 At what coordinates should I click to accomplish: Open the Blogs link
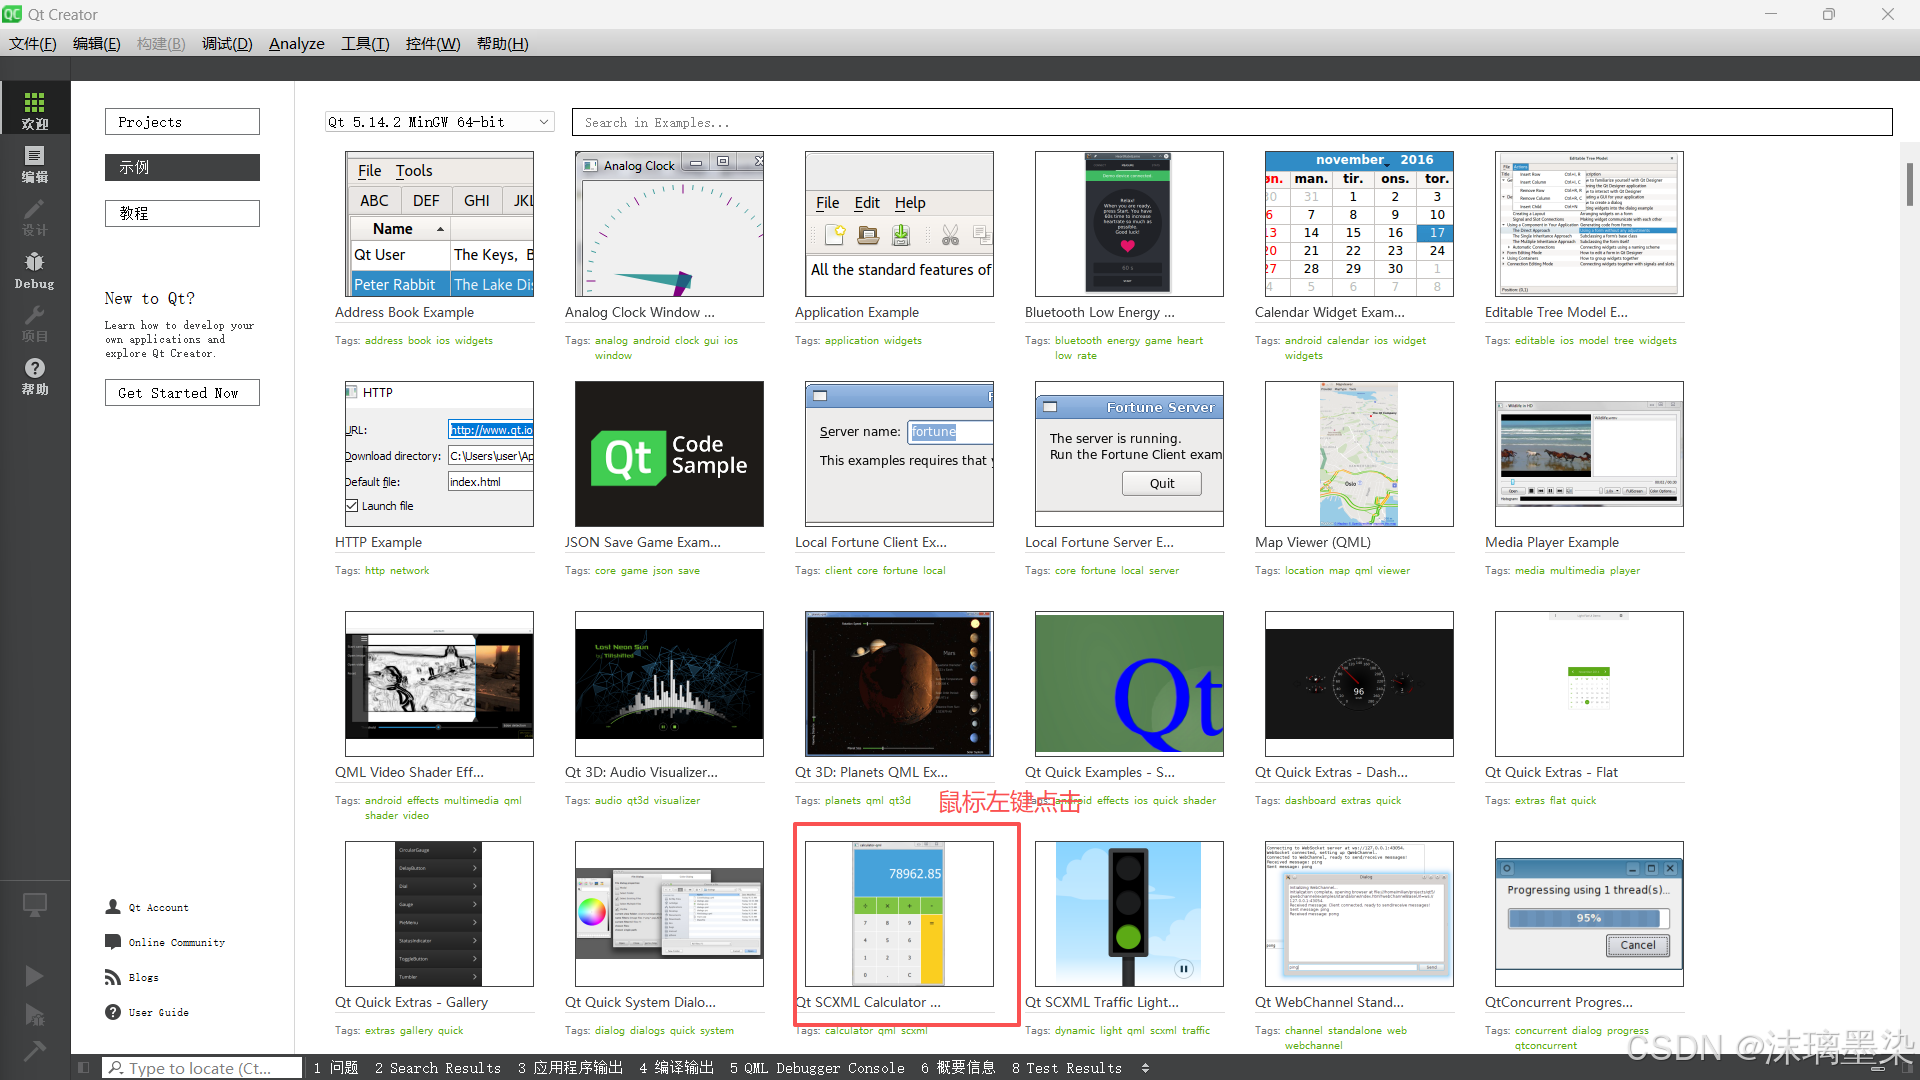pyautogui.click(x=143, y=978)
